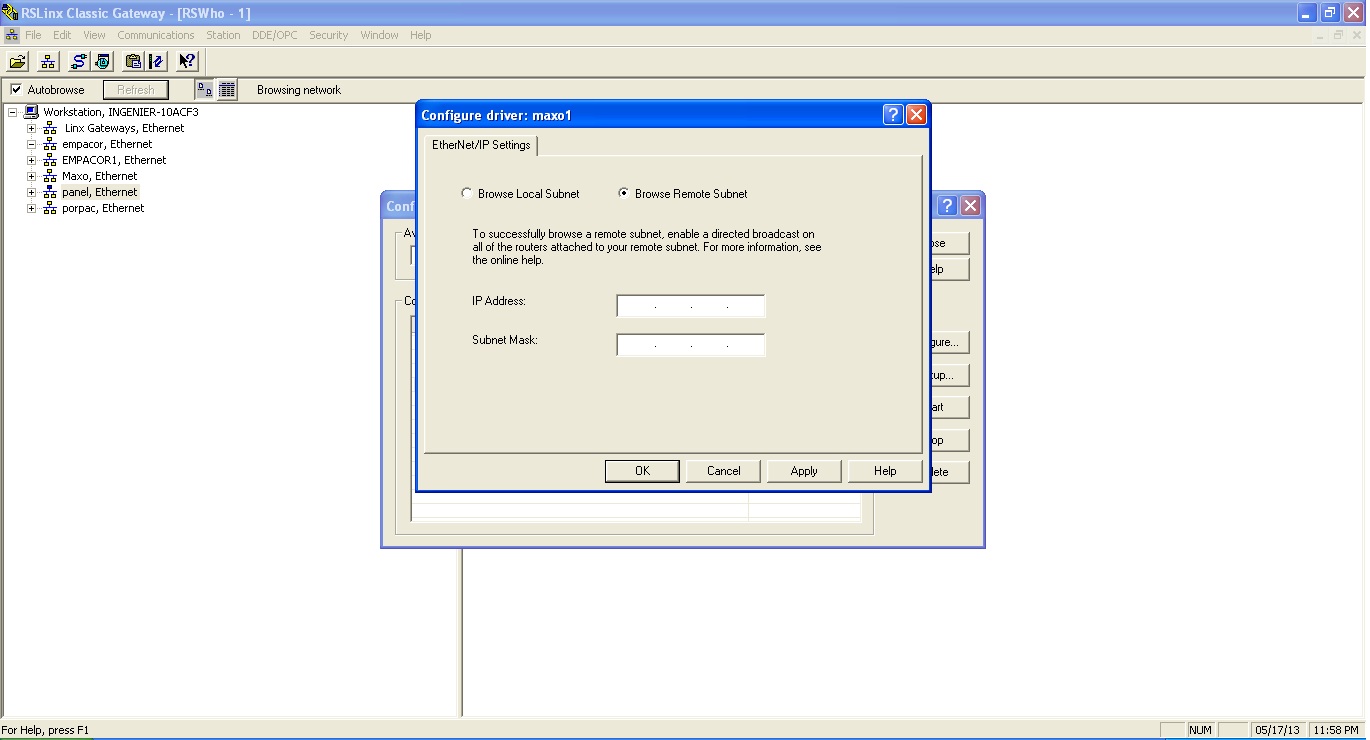Open Configure Drivers via the cable toolbar icon
1370x740 pixels.
[x=79, y=62]
